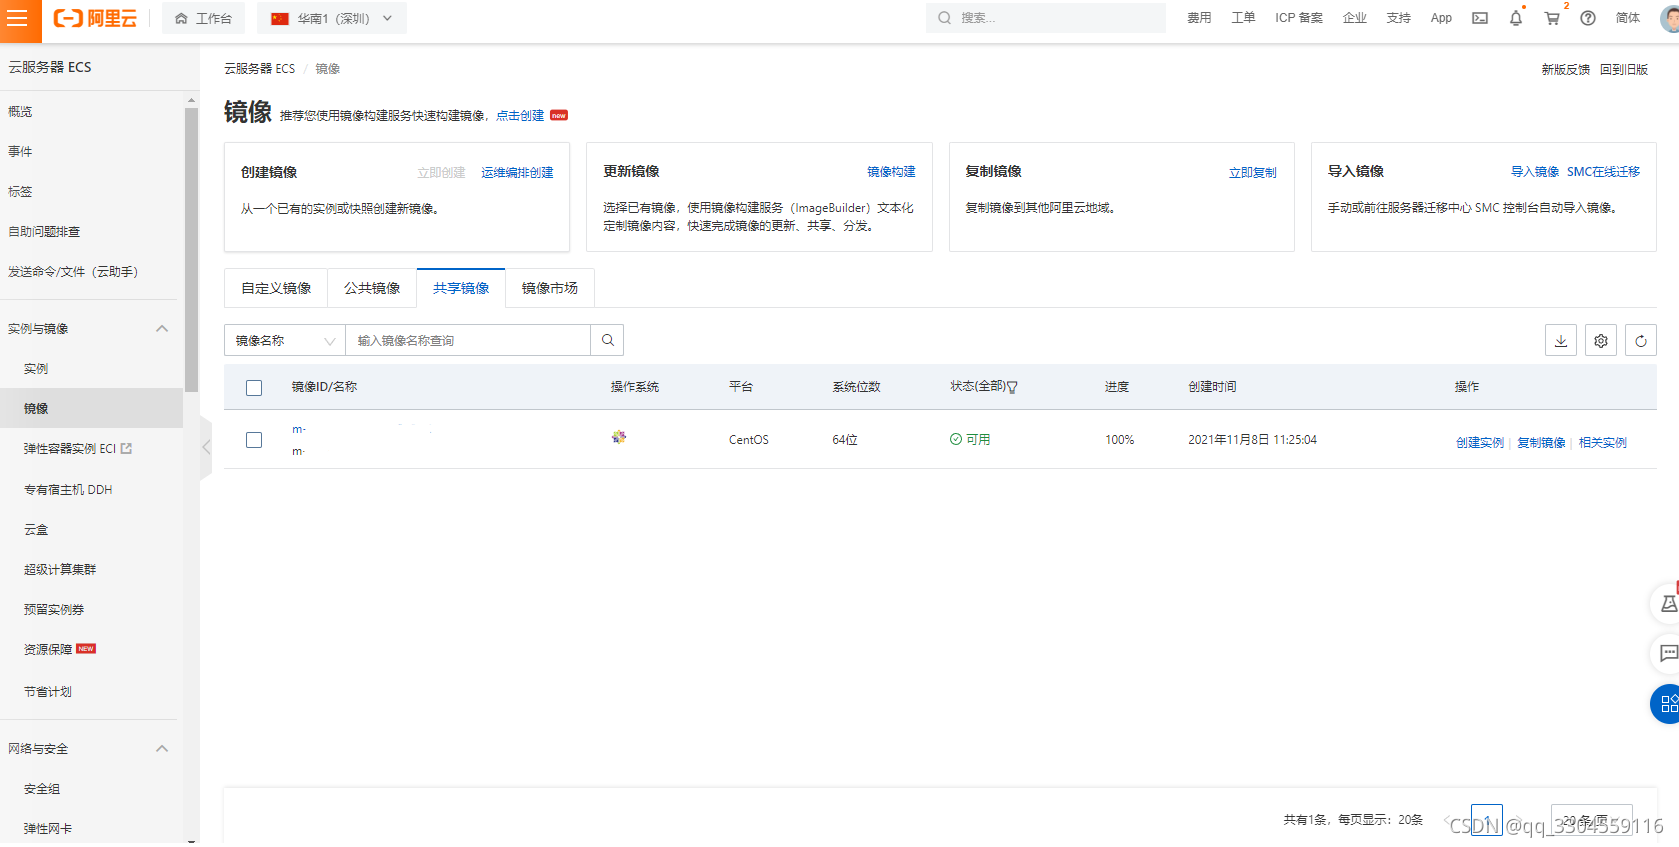Collapse the 网络与安全 section
Image resolution: width=1679 pixels, height=847 pixels.
click(x=162, y=749)
